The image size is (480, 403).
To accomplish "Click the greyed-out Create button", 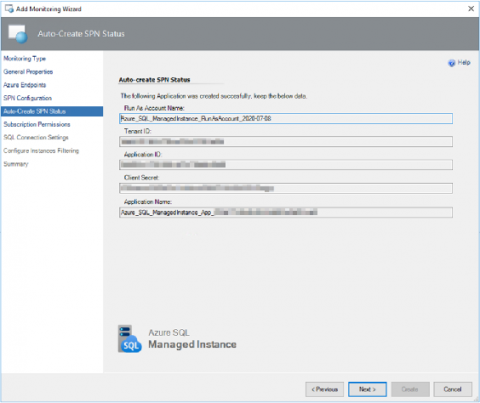I will pyautogui.click(x=410, y=389).
